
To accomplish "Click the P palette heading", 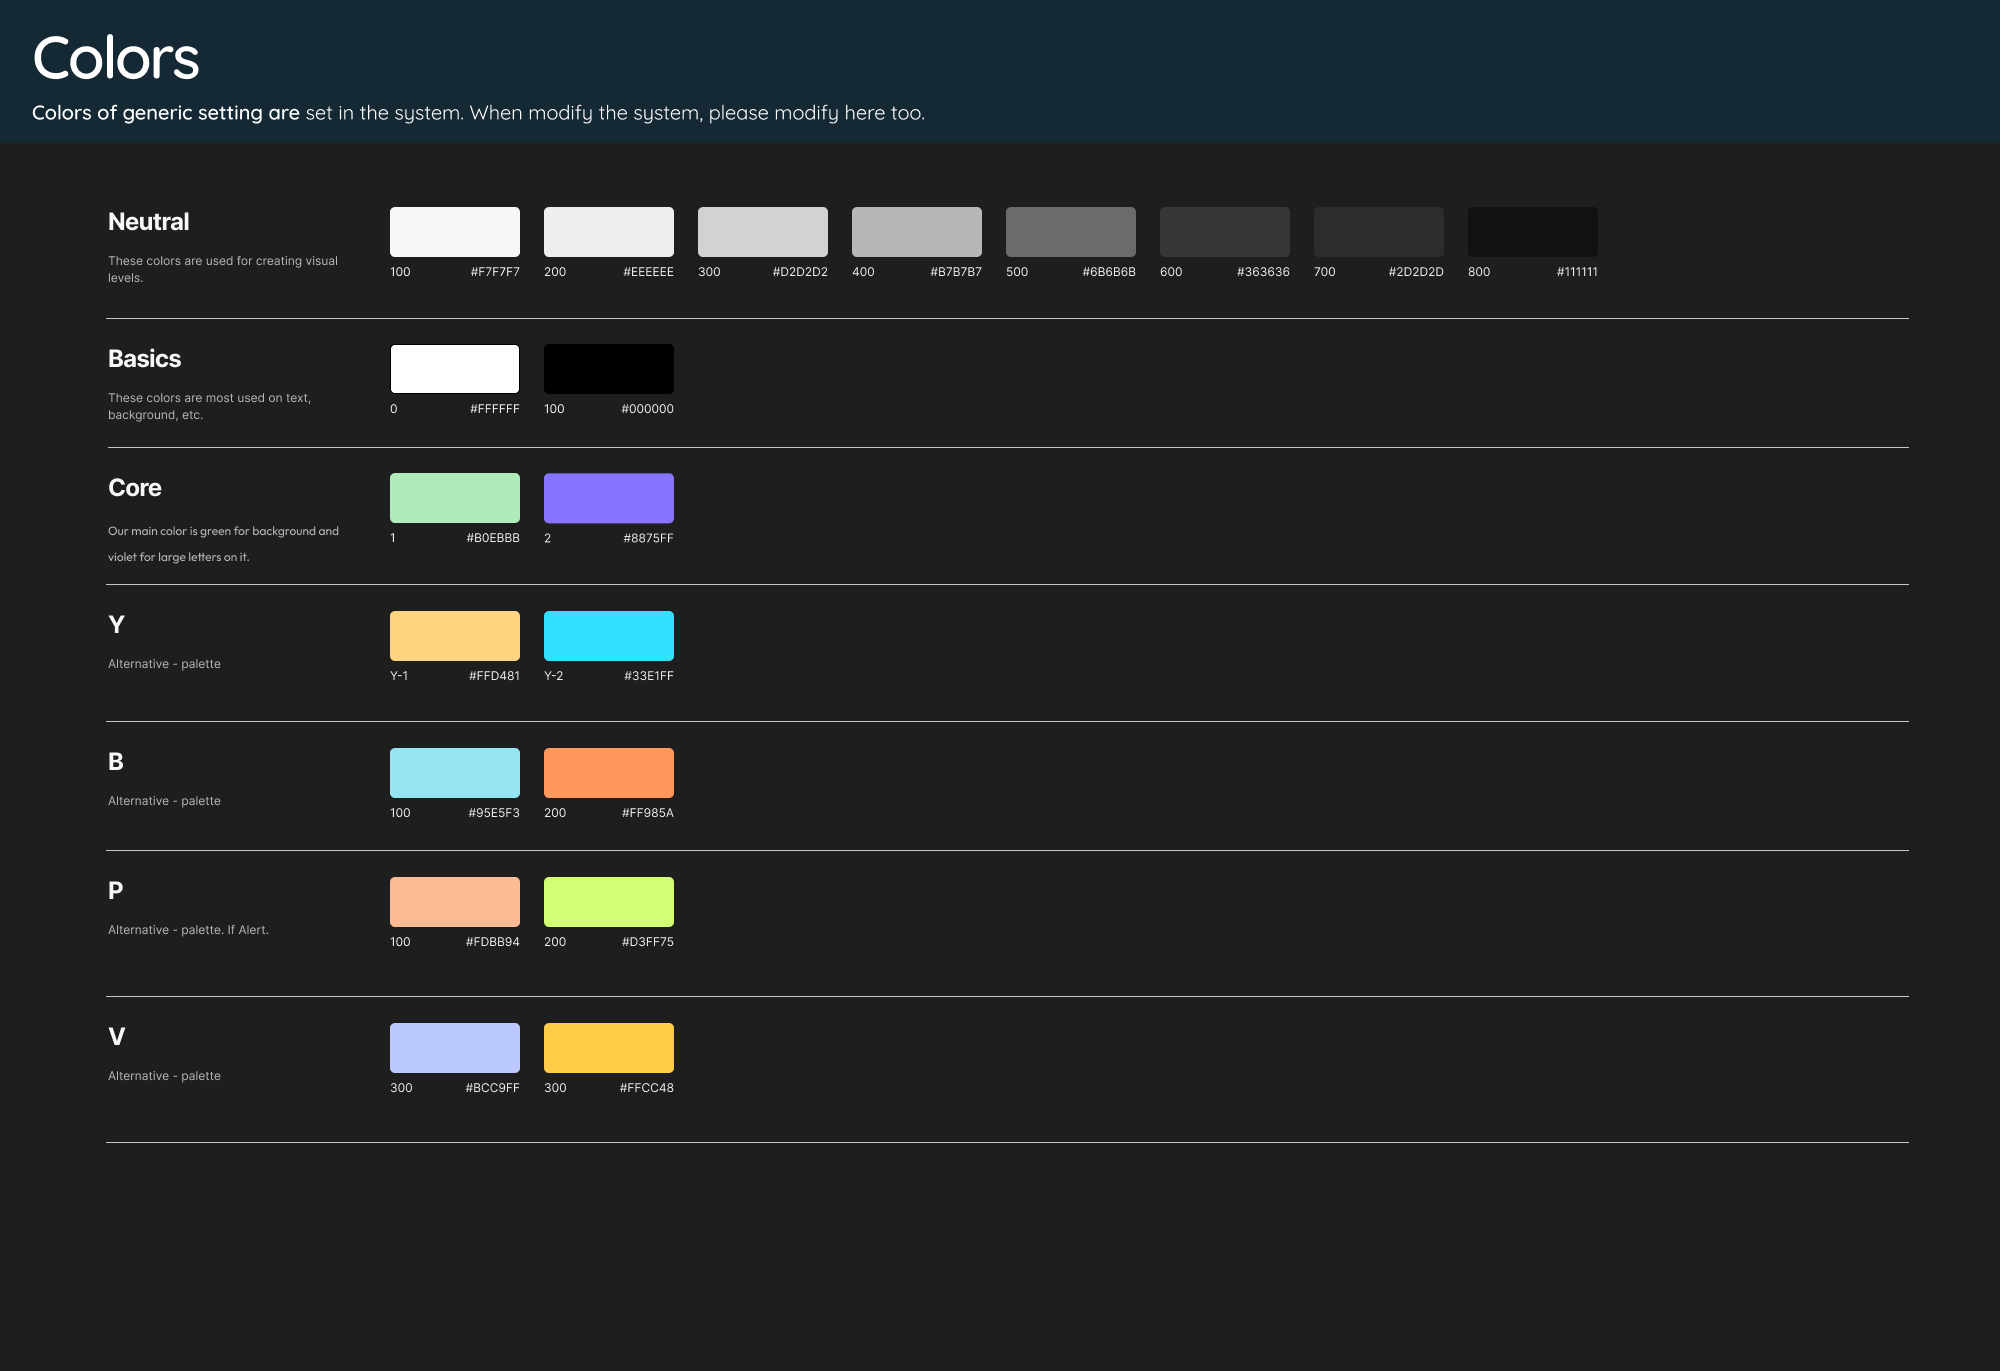I will click(x=116, y=891).
